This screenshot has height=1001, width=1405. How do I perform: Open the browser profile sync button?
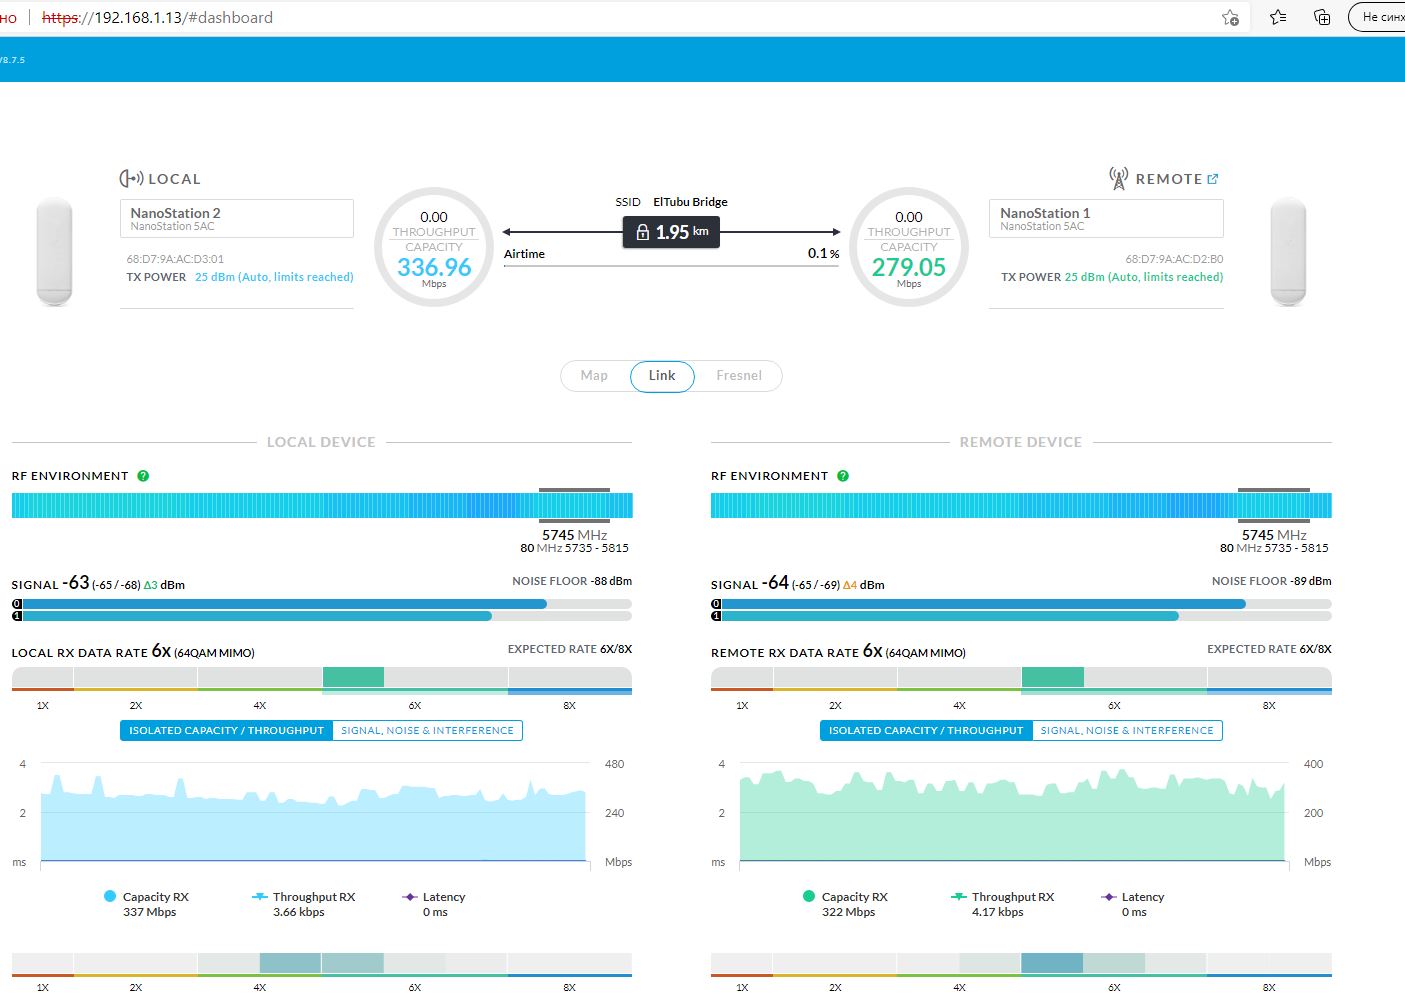1378,17
